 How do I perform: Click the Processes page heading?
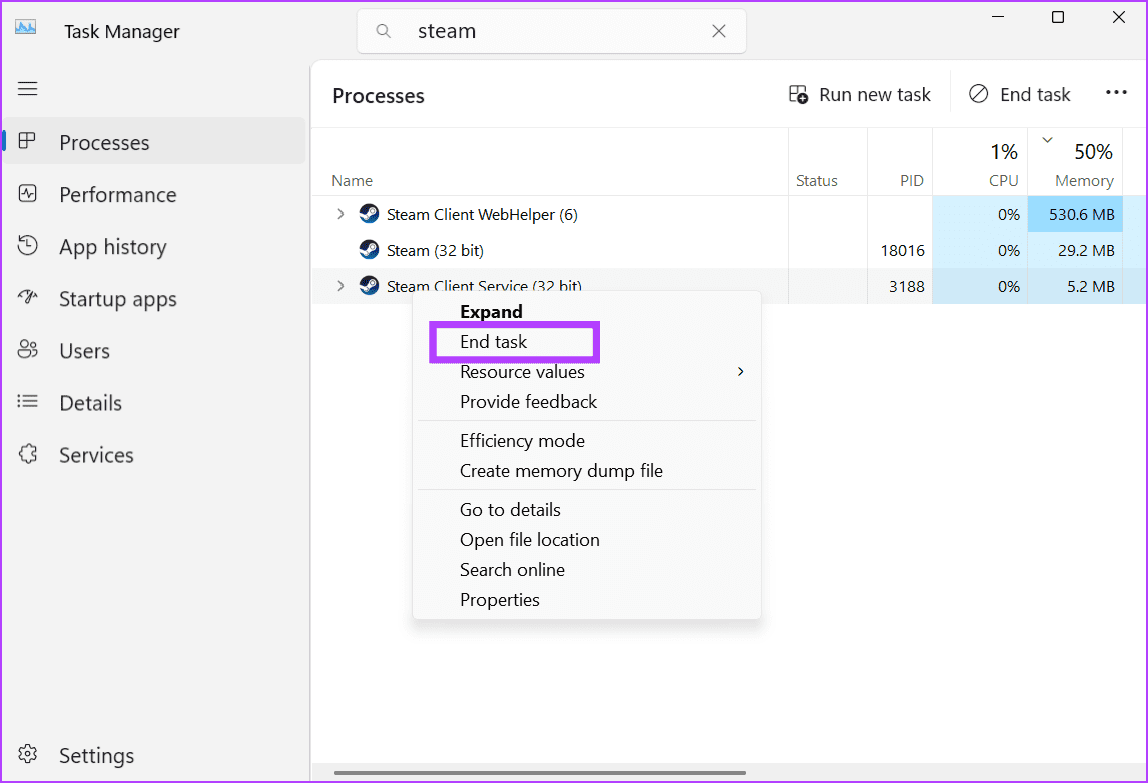click(379, 96)
